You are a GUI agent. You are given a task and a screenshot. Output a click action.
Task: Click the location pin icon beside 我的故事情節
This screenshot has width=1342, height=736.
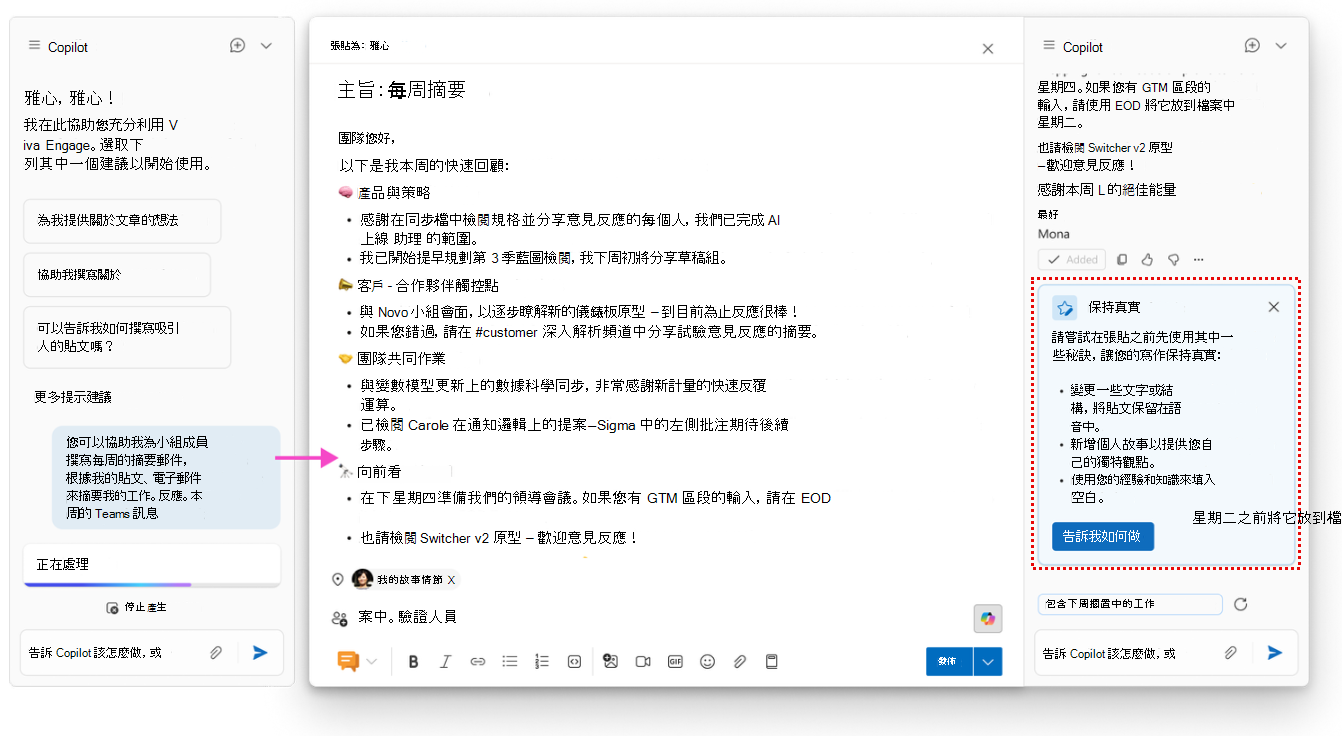point(338,579)
